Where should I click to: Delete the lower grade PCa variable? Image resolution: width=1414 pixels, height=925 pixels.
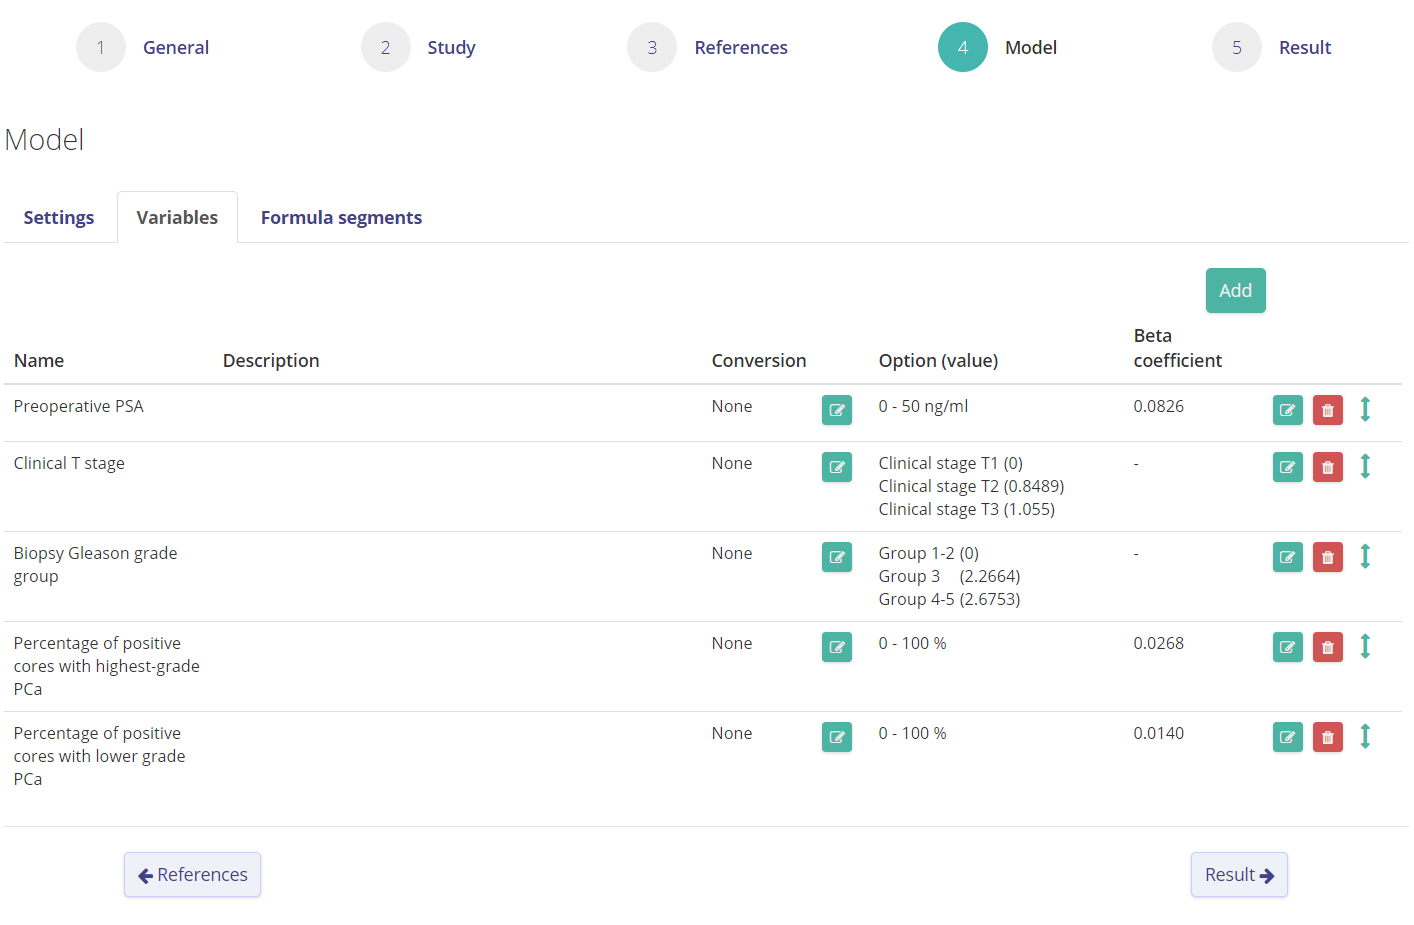(1327, 737)
